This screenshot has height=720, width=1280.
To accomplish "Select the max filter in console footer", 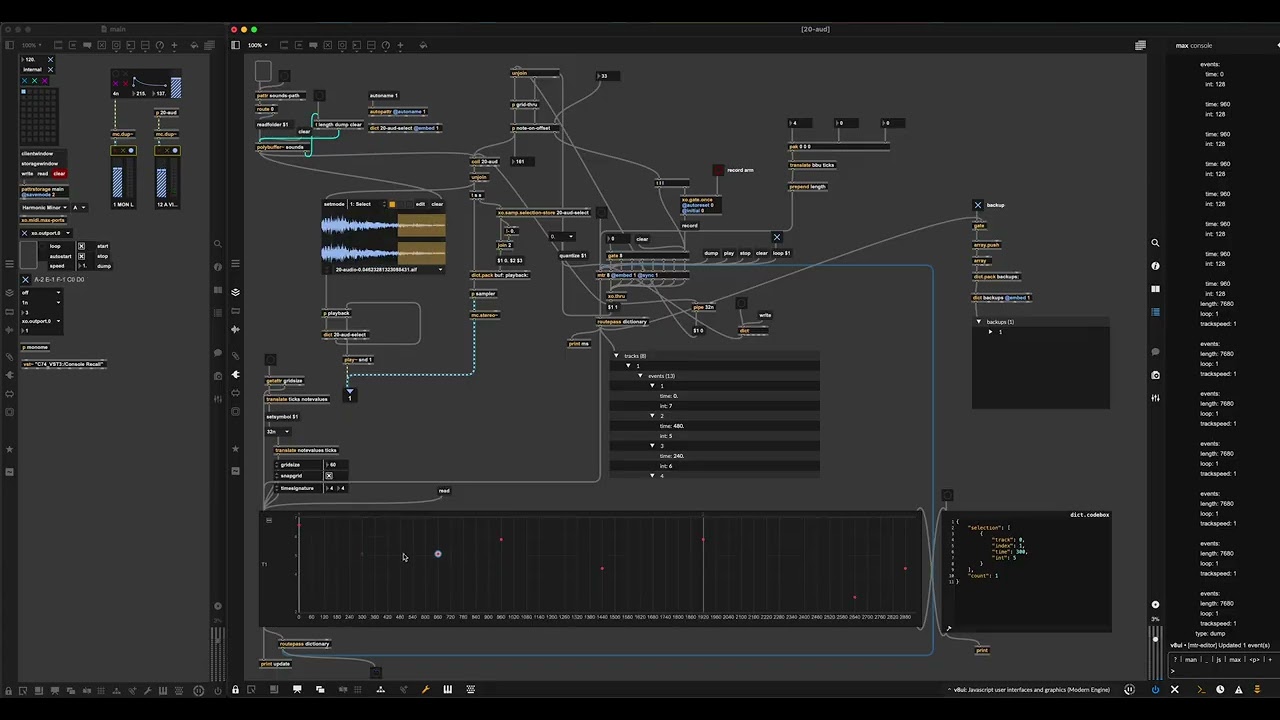I will 1235,660.
